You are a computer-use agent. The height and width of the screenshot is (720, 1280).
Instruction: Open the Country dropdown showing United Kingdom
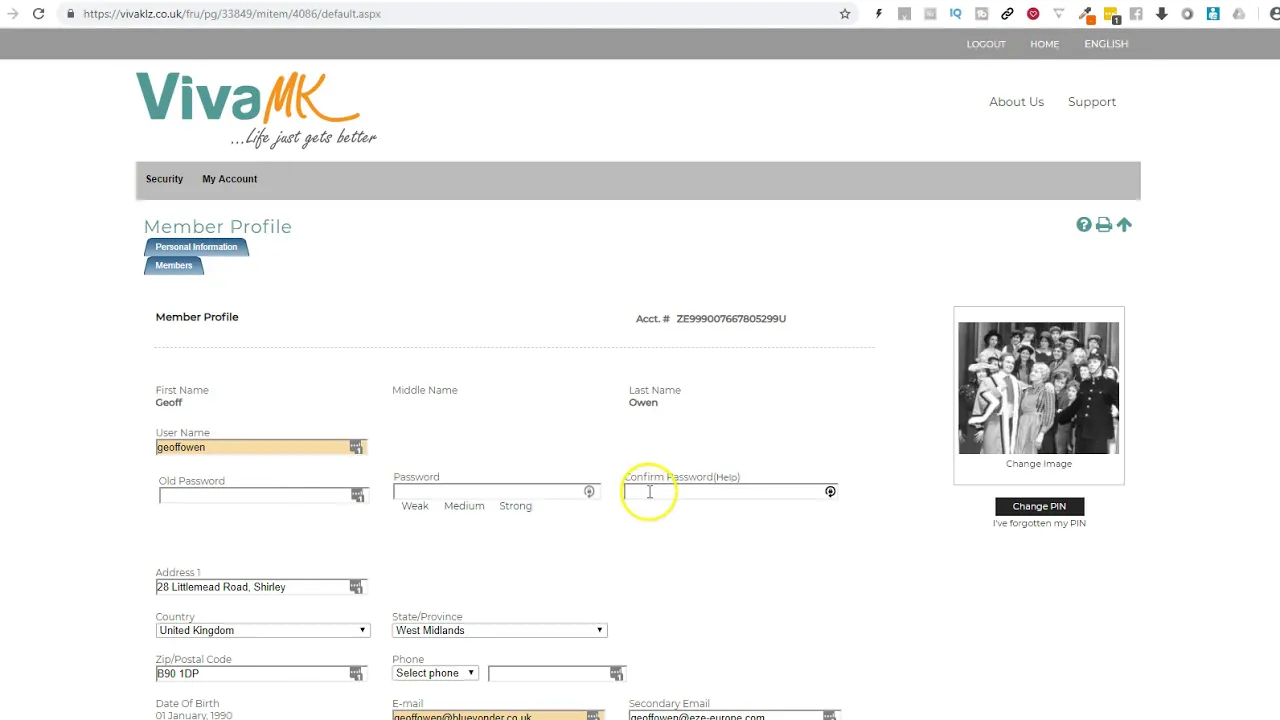(x=263, y=631)
